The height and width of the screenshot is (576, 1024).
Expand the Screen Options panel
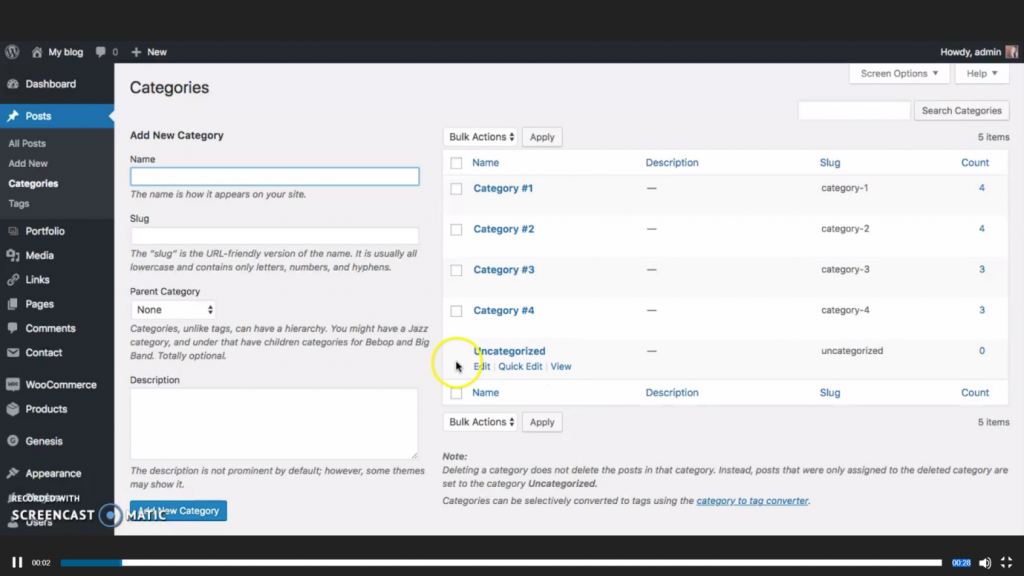(899, 73)
